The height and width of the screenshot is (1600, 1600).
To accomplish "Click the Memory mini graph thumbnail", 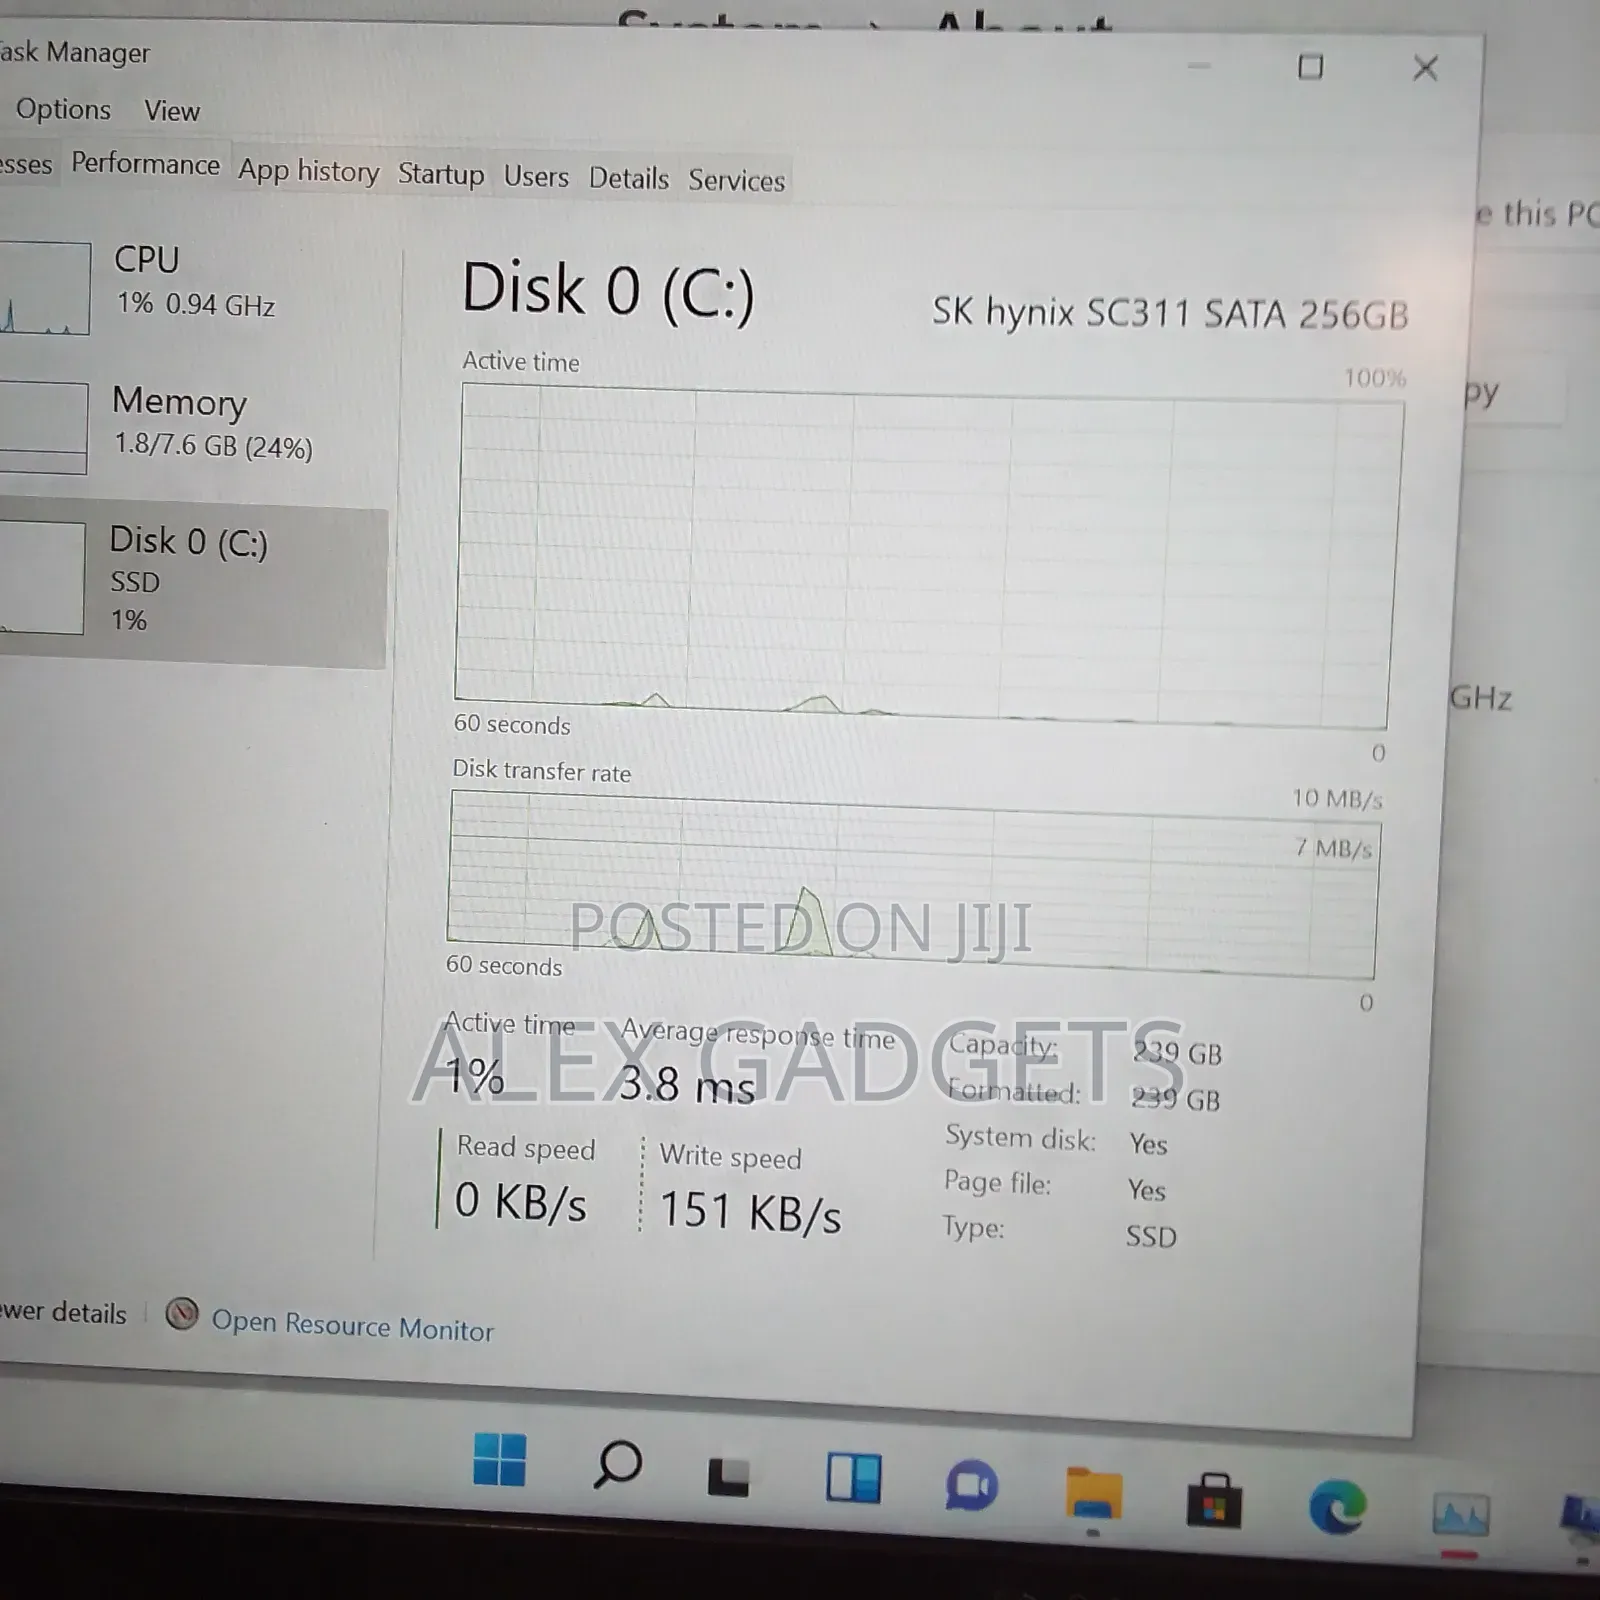I will point(43,427).
